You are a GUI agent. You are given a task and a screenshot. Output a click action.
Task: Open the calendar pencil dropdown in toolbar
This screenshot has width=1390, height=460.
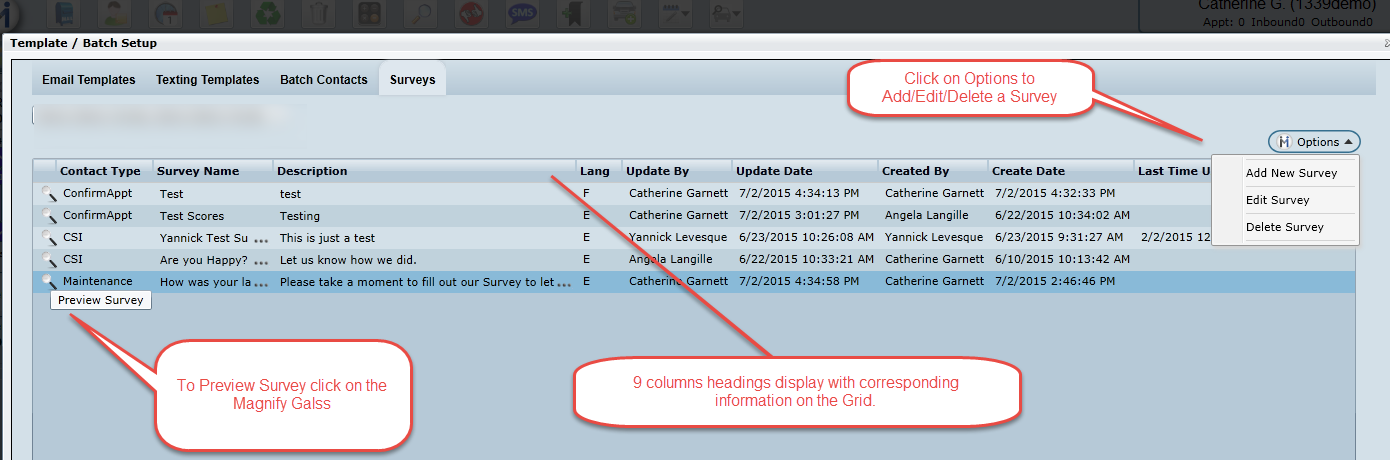click(x=680, y=14)
